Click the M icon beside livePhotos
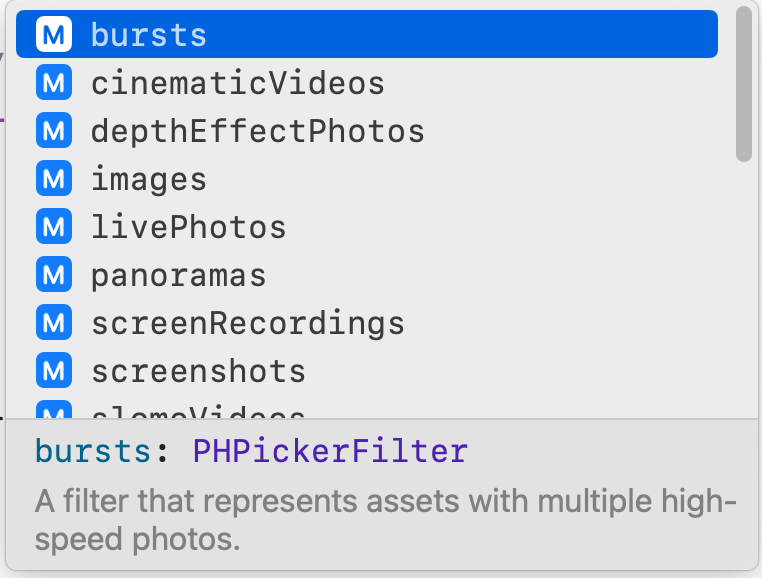 [52, 227]
